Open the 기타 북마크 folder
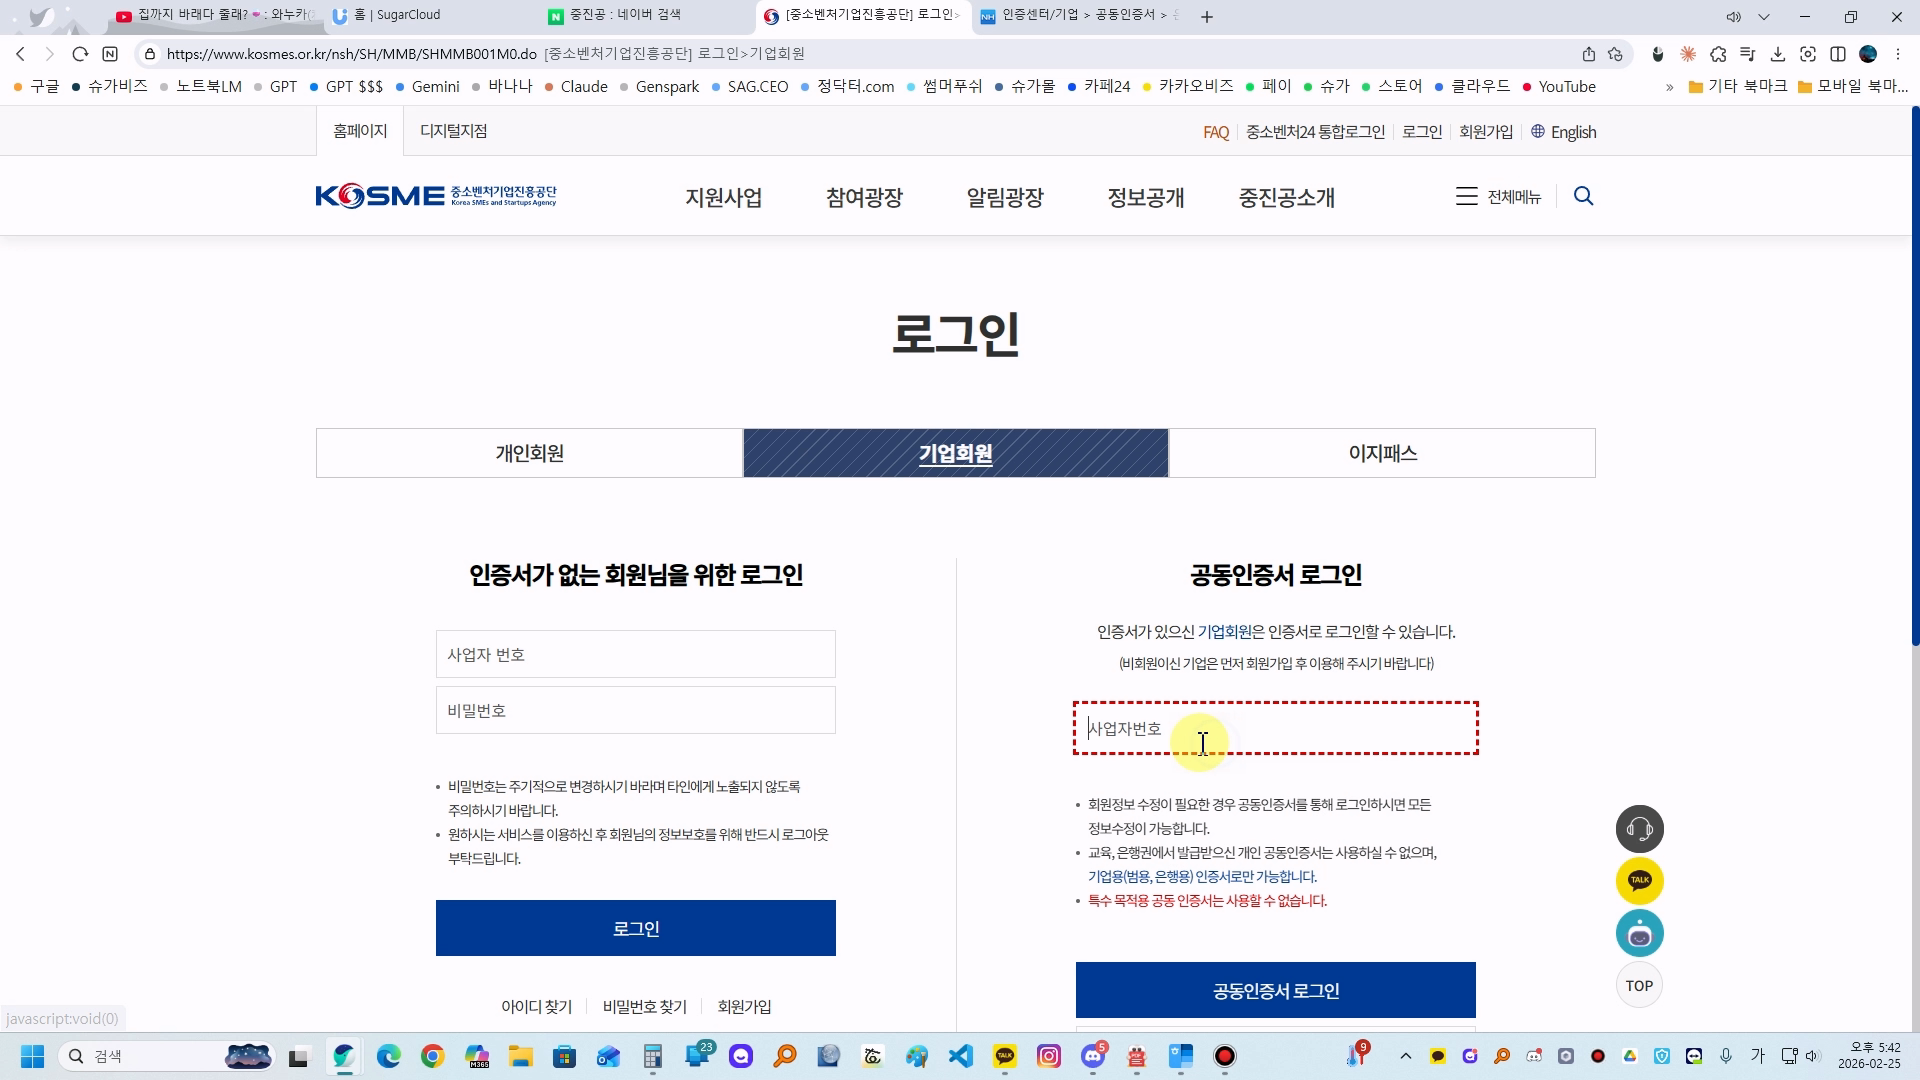This screenshot has height=1080, width=1920. 1737,87
